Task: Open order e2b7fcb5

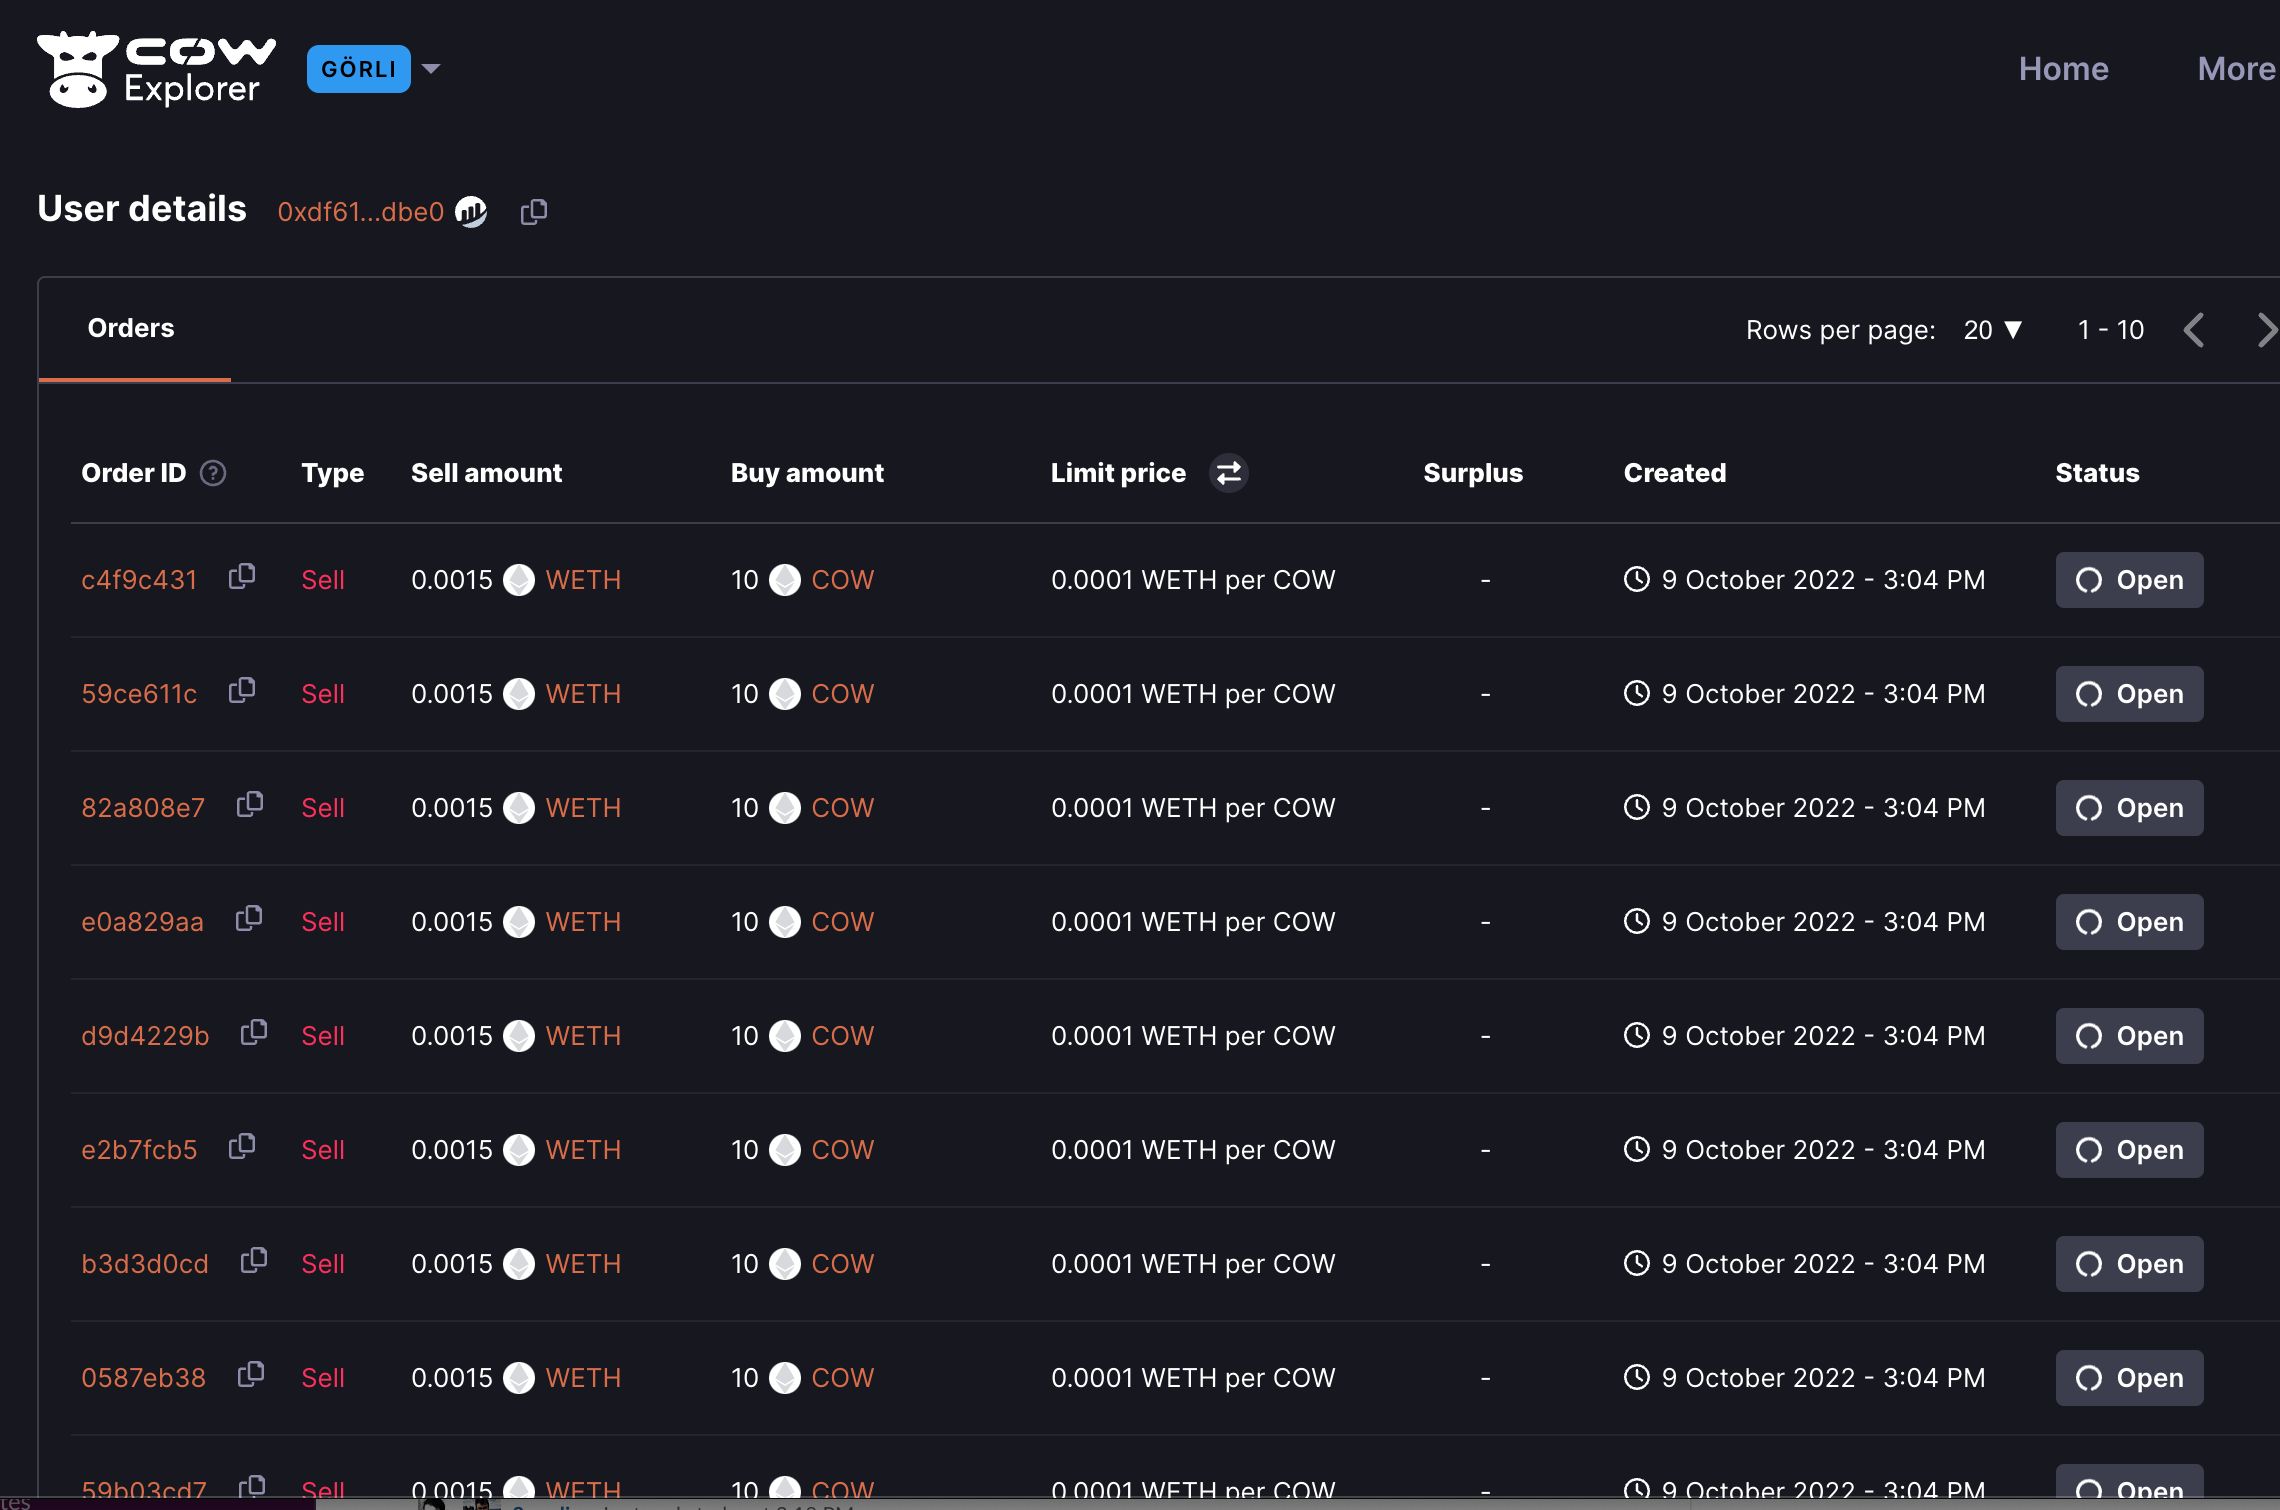Action: coord(139,1150)
